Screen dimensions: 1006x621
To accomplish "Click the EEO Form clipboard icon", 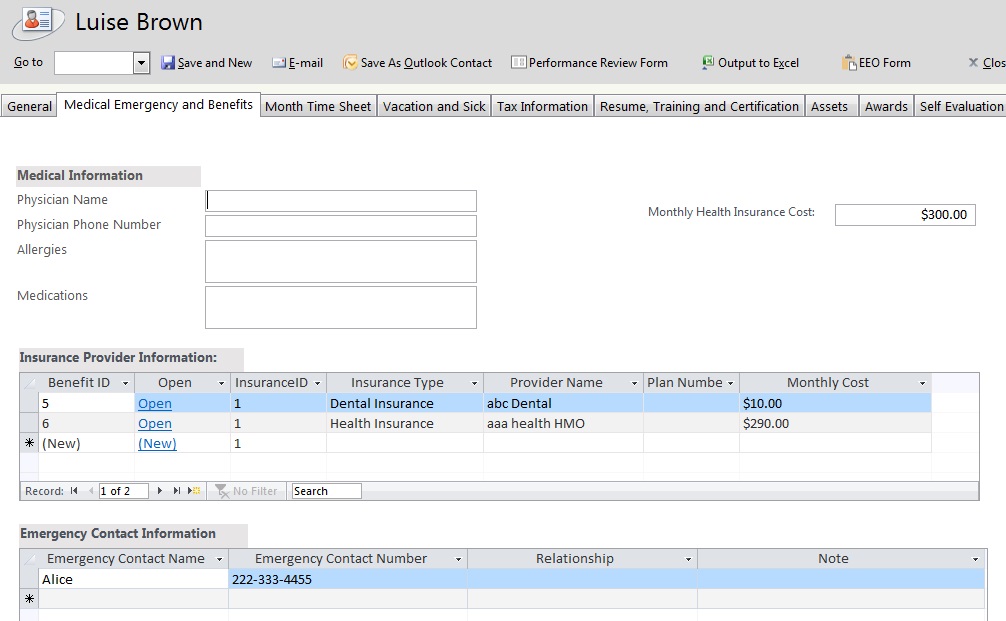I will click(849, 62).
